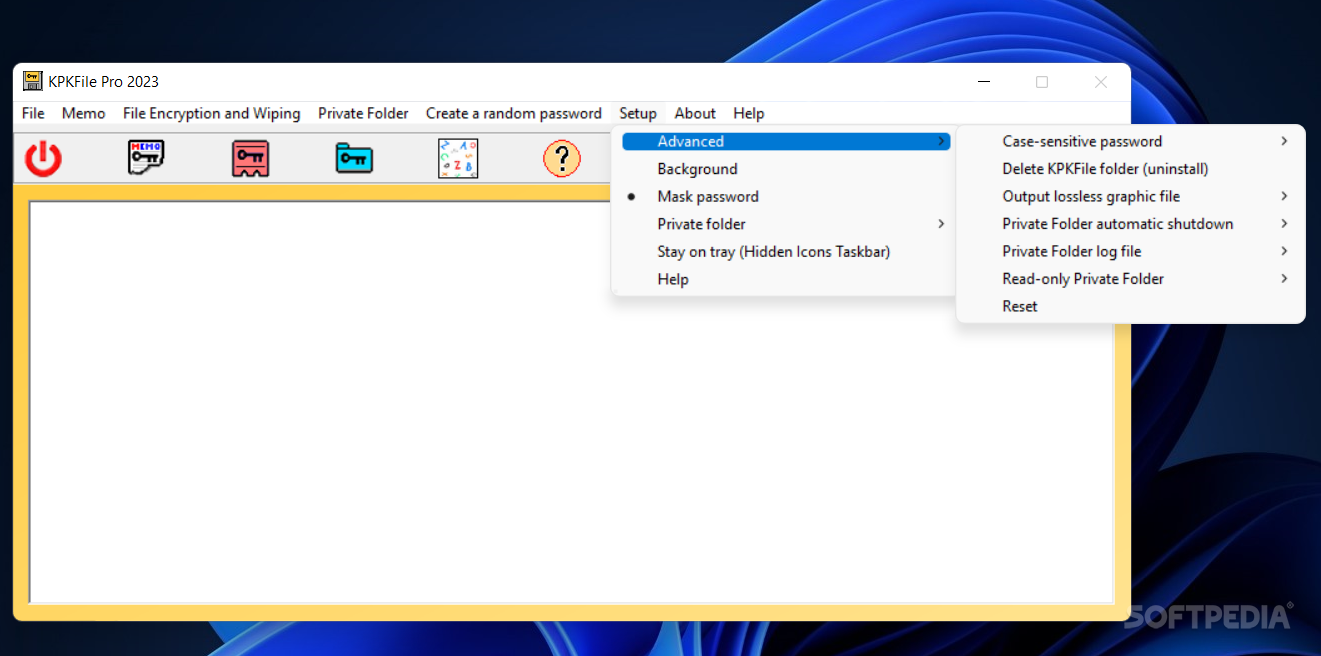Image resolution: width=1321 pixels, height=656 pixels.
Task: Open Create a random password menu
Action: tap(514, 114)
